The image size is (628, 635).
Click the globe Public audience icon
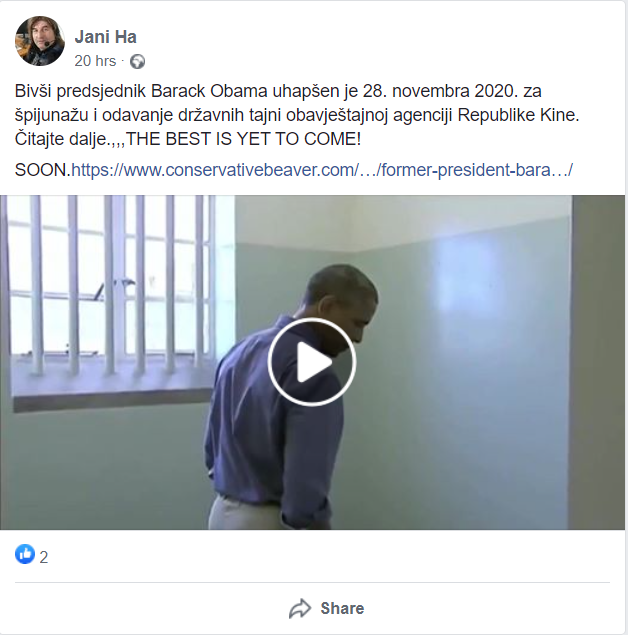point(137,62)
